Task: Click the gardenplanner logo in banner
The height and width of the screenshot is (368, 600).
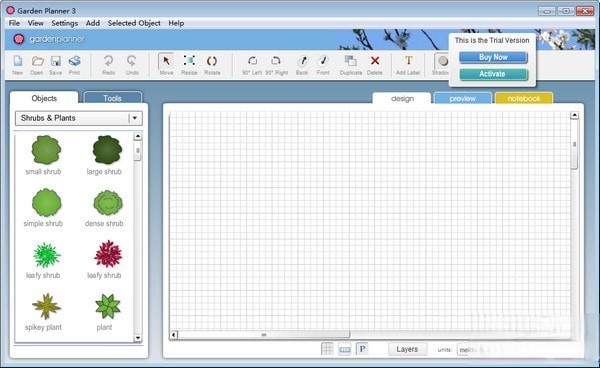Action: (49, 39)
